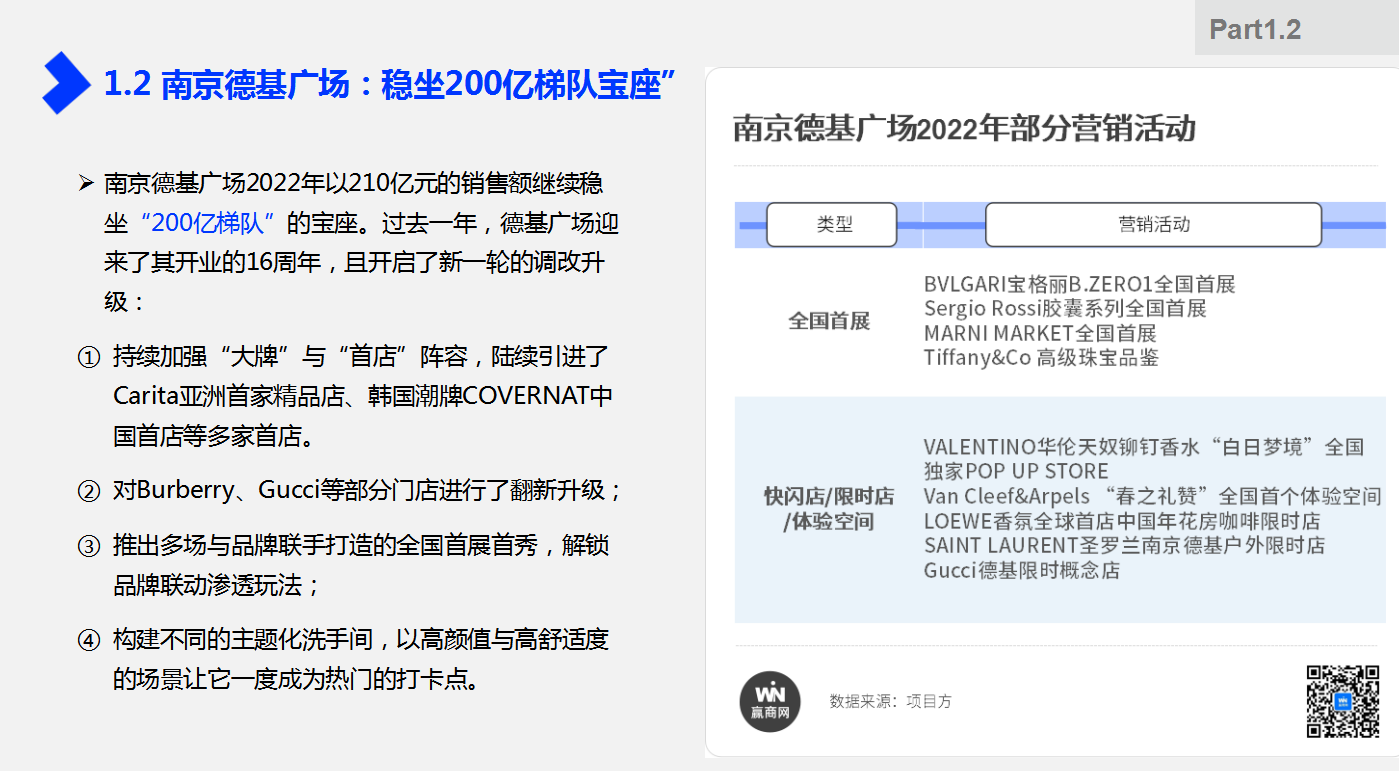1399x771 pixels.
Task: Click the SAINT LAURENT圣罗兰南京德基户外限时店 line
Action: [1124, 545]
